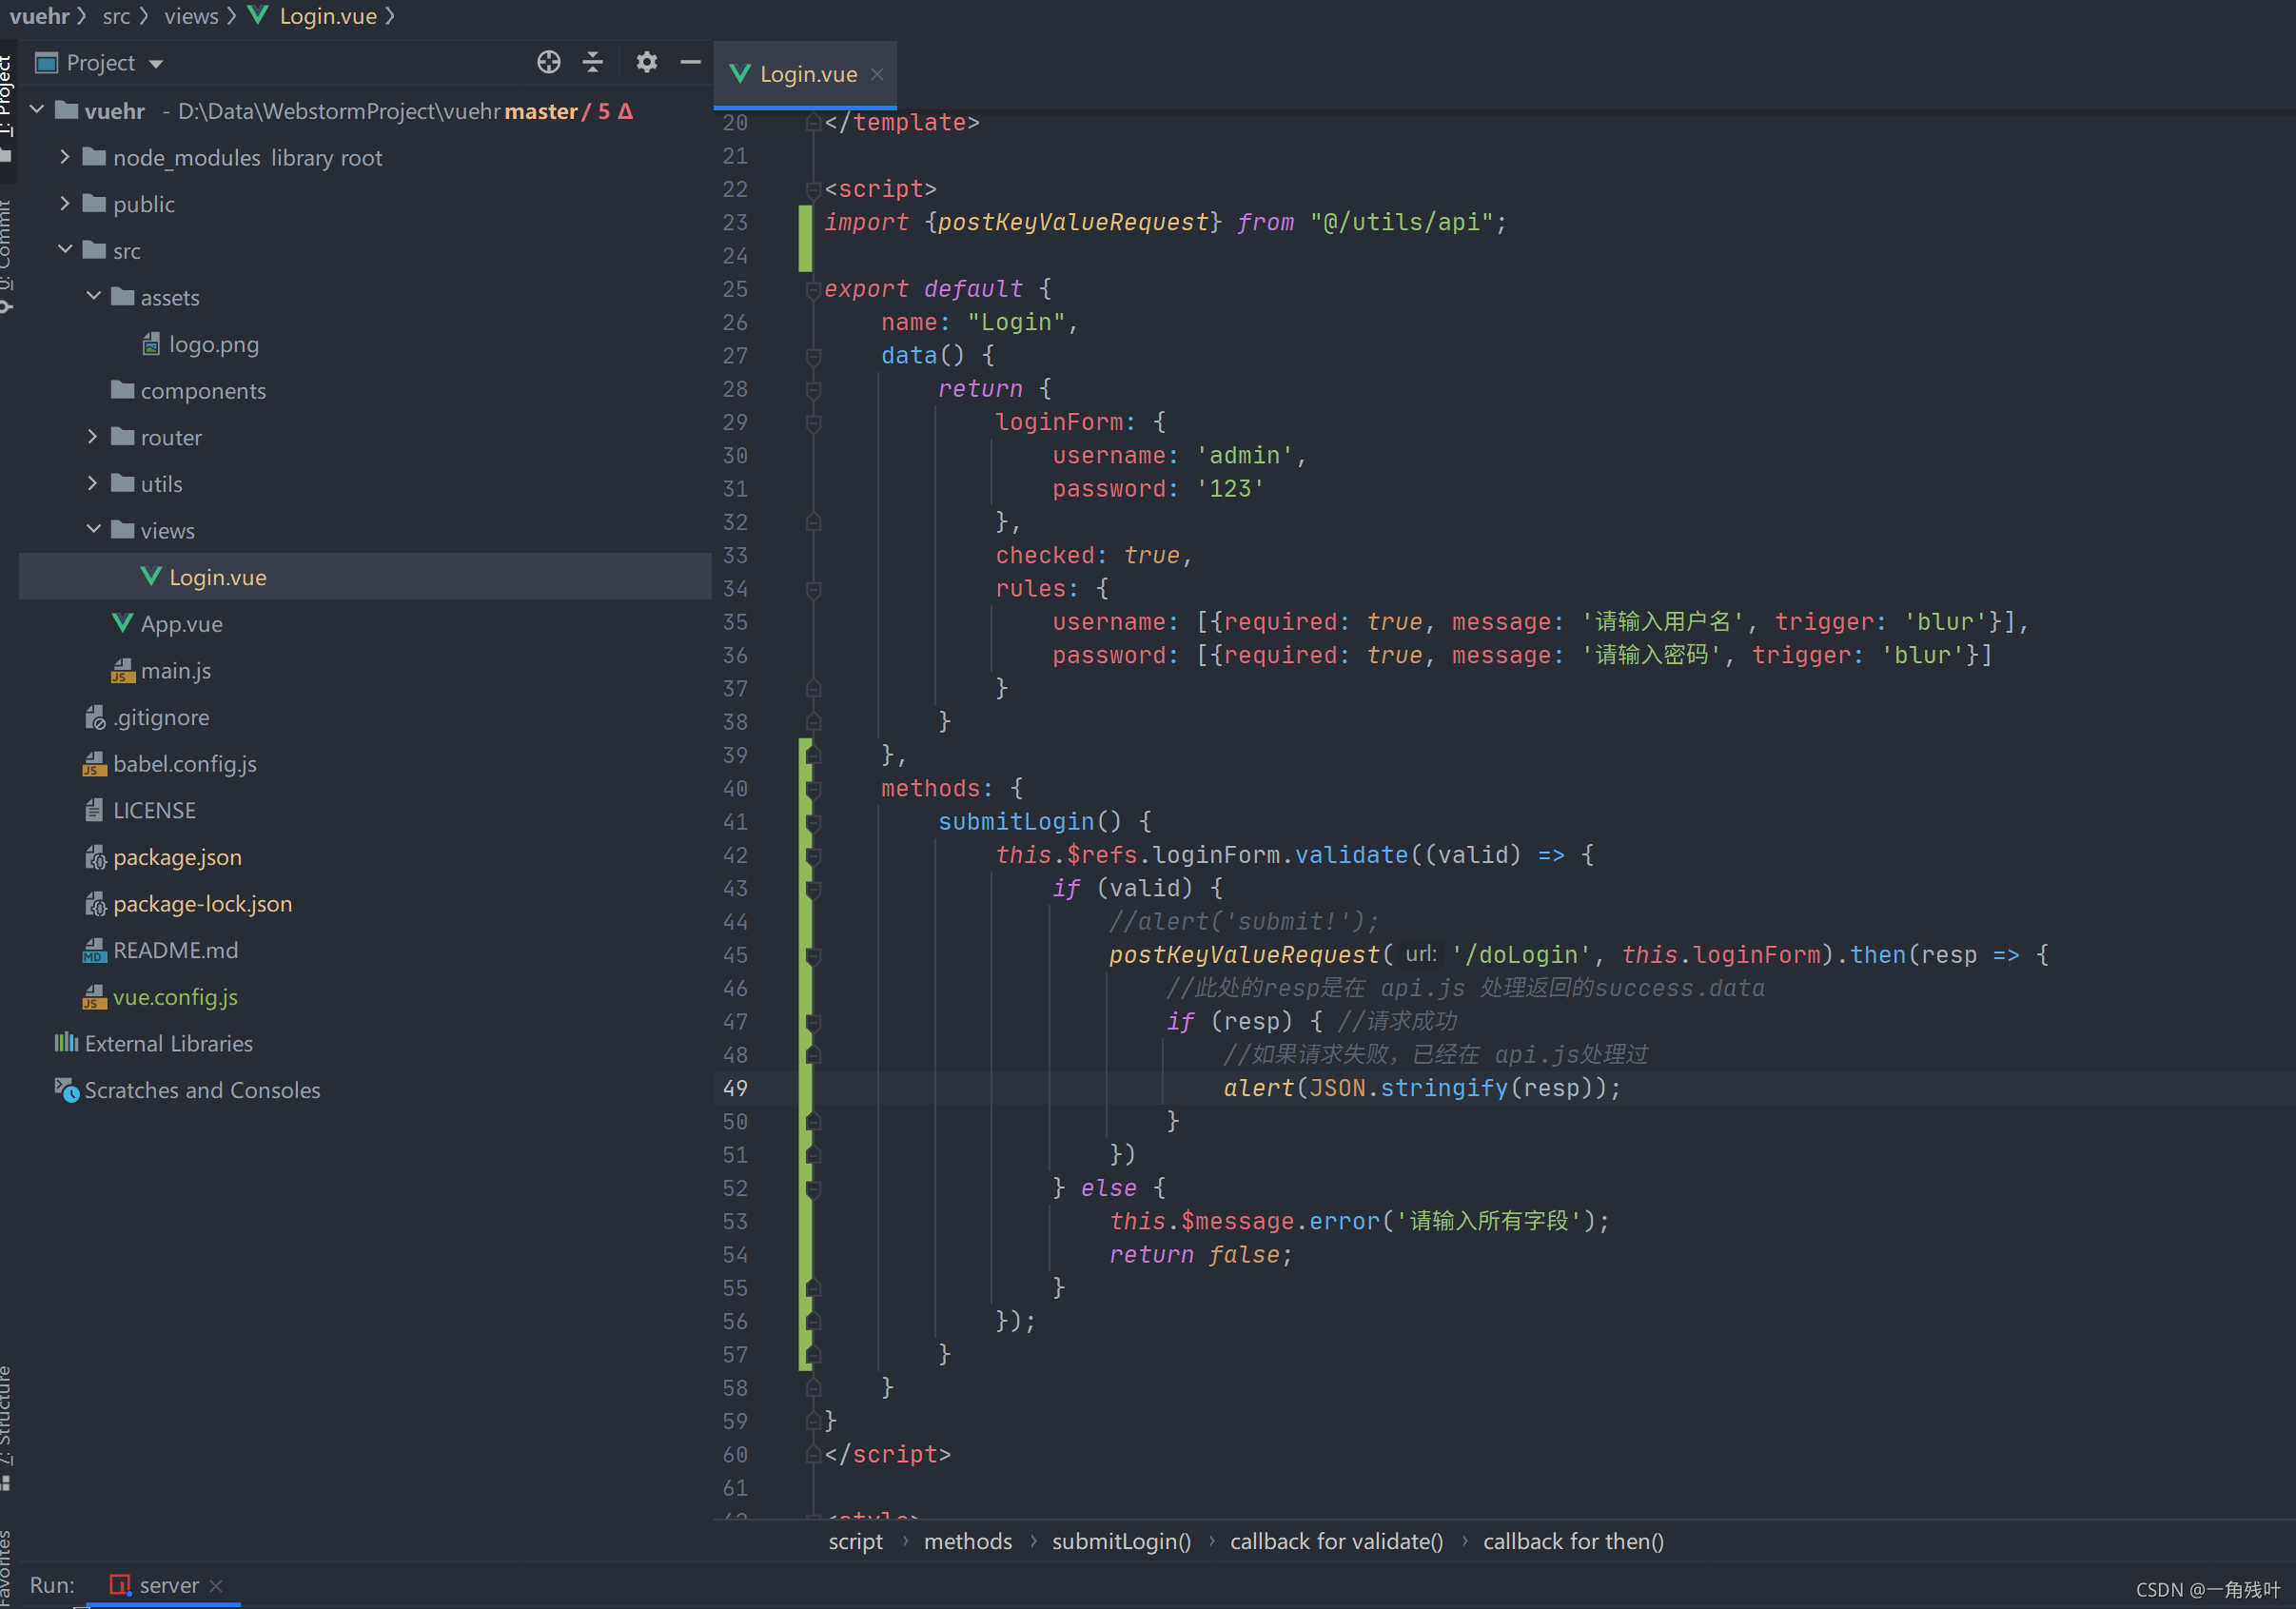Click the red server run icon
Screen dimensions: 2296x1609
coord(120,1585)
